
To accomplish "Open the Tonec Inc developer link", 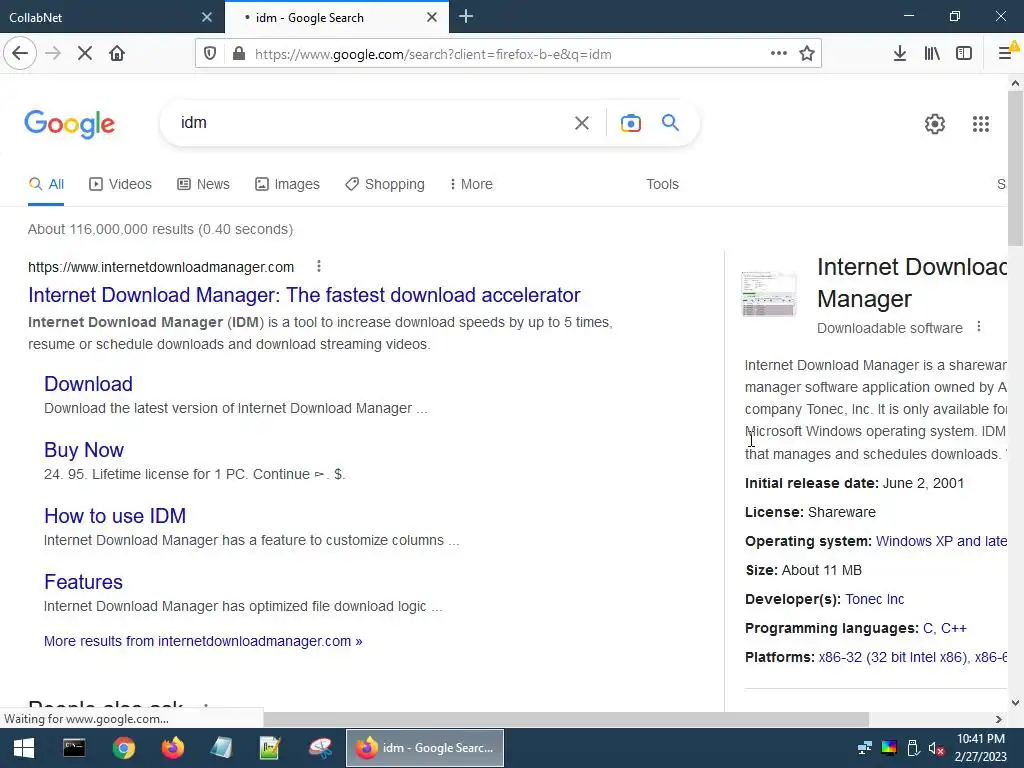I will (x=874, y=599).
